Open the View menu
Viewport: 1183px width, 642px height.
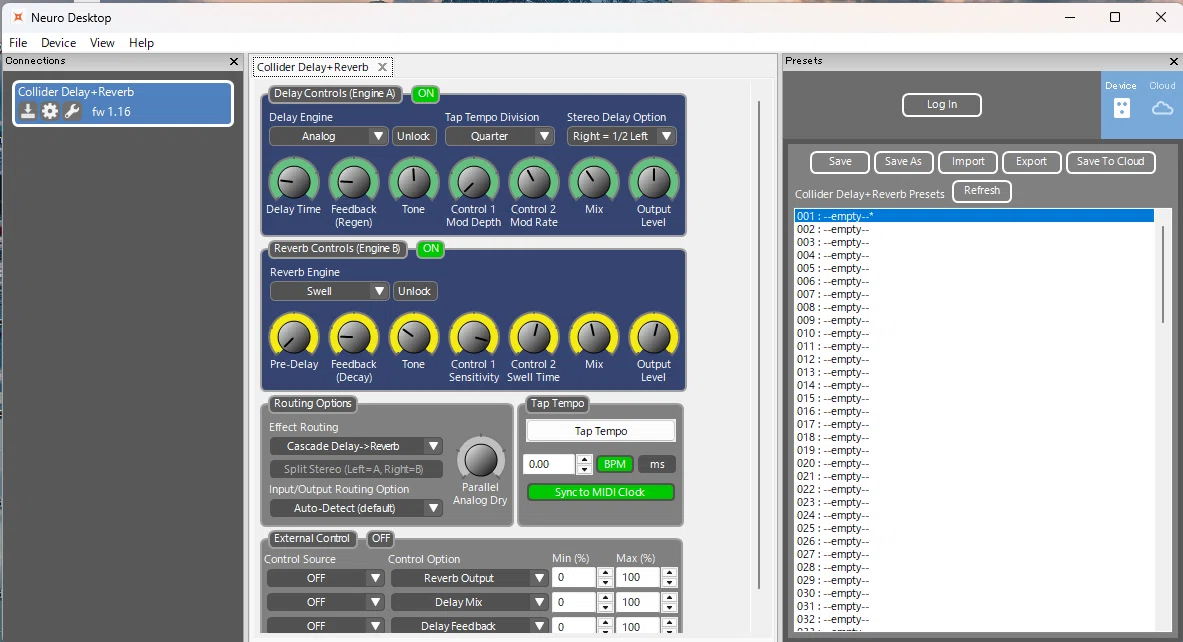tap(102, 43)
